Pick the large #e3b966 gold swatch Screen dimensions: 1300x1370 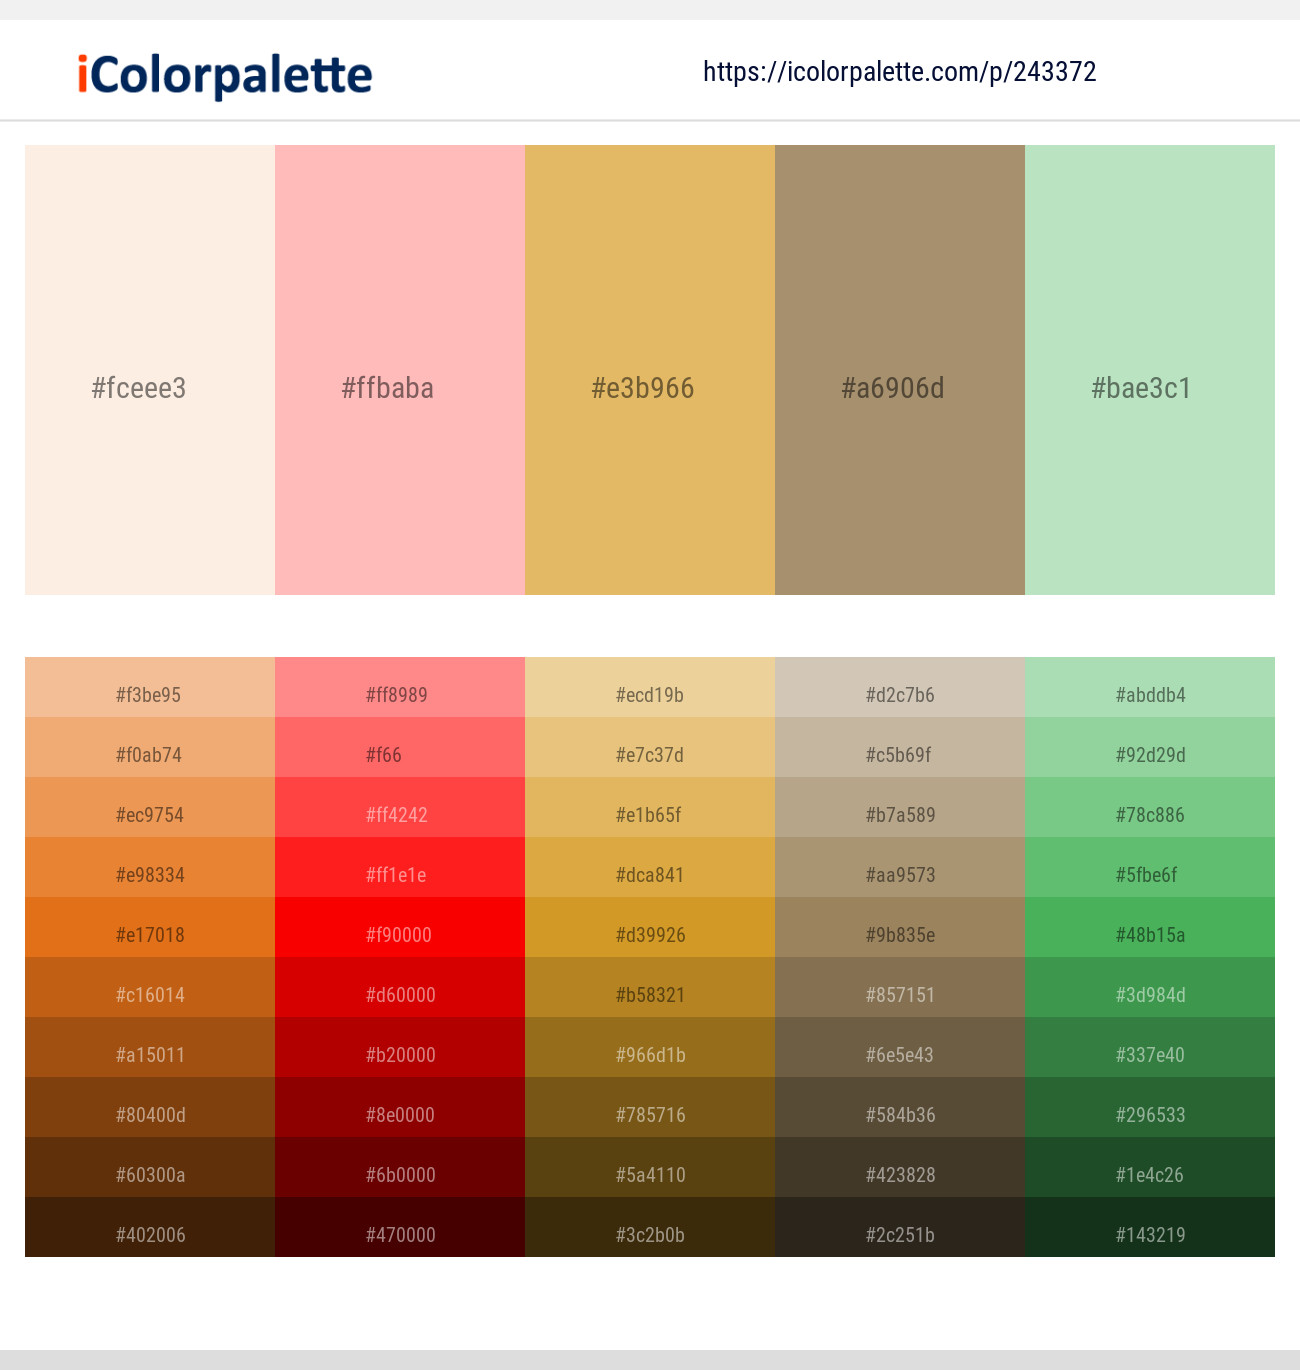650,370
